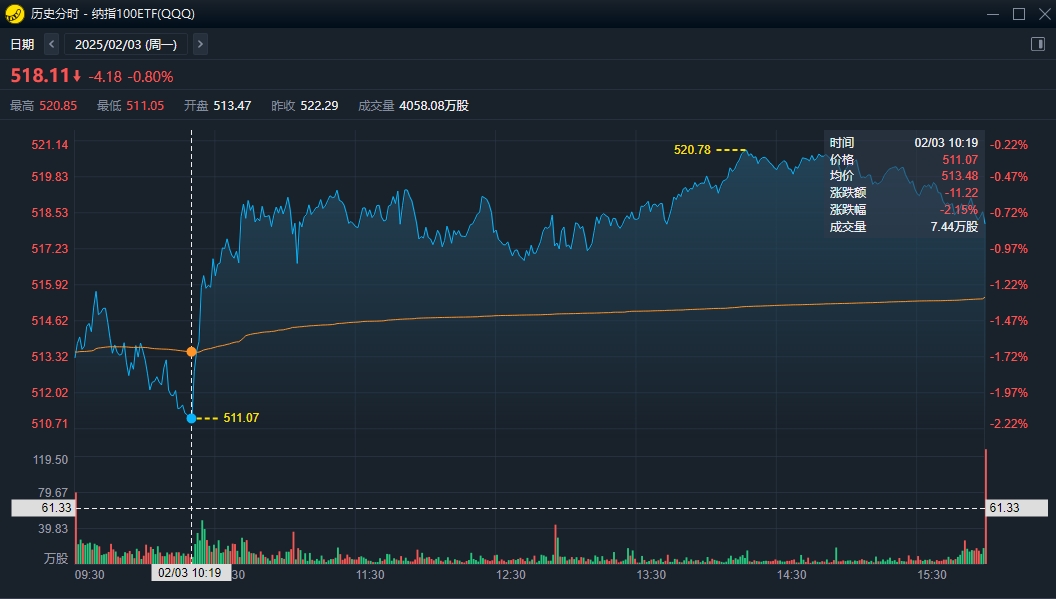Click the right-side 61.33 crosshair value tag
The width and height of the screenshot is (1056, 599).
click(x=1016, y=508)
